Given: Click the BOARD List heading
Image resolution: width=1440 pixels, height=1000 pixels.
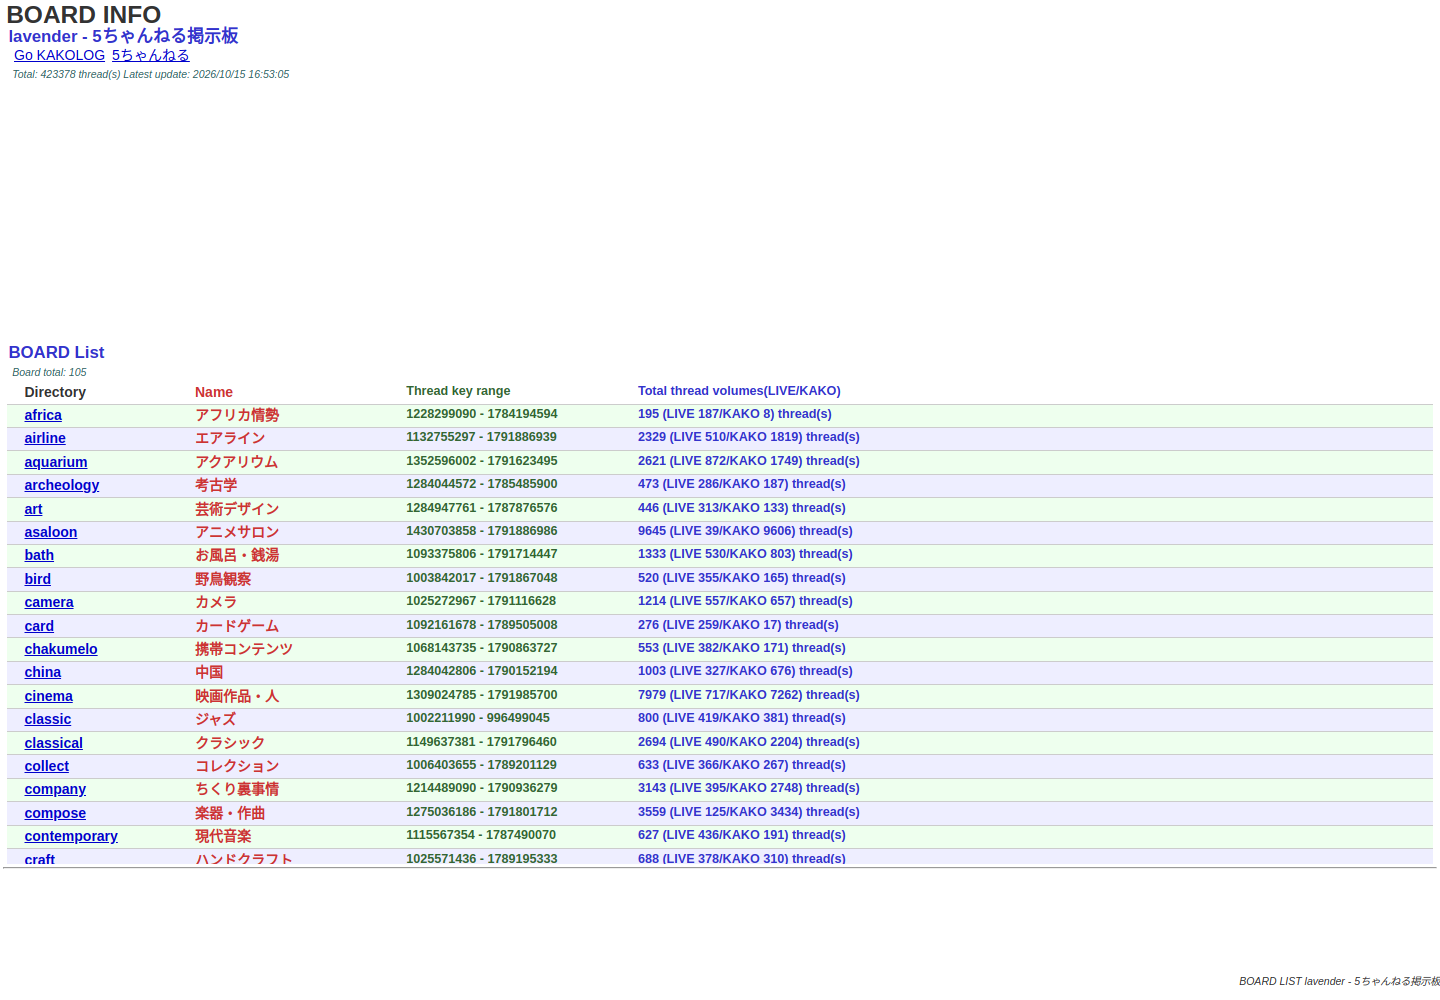Looking at the screenshot, I should click(56, 352).
